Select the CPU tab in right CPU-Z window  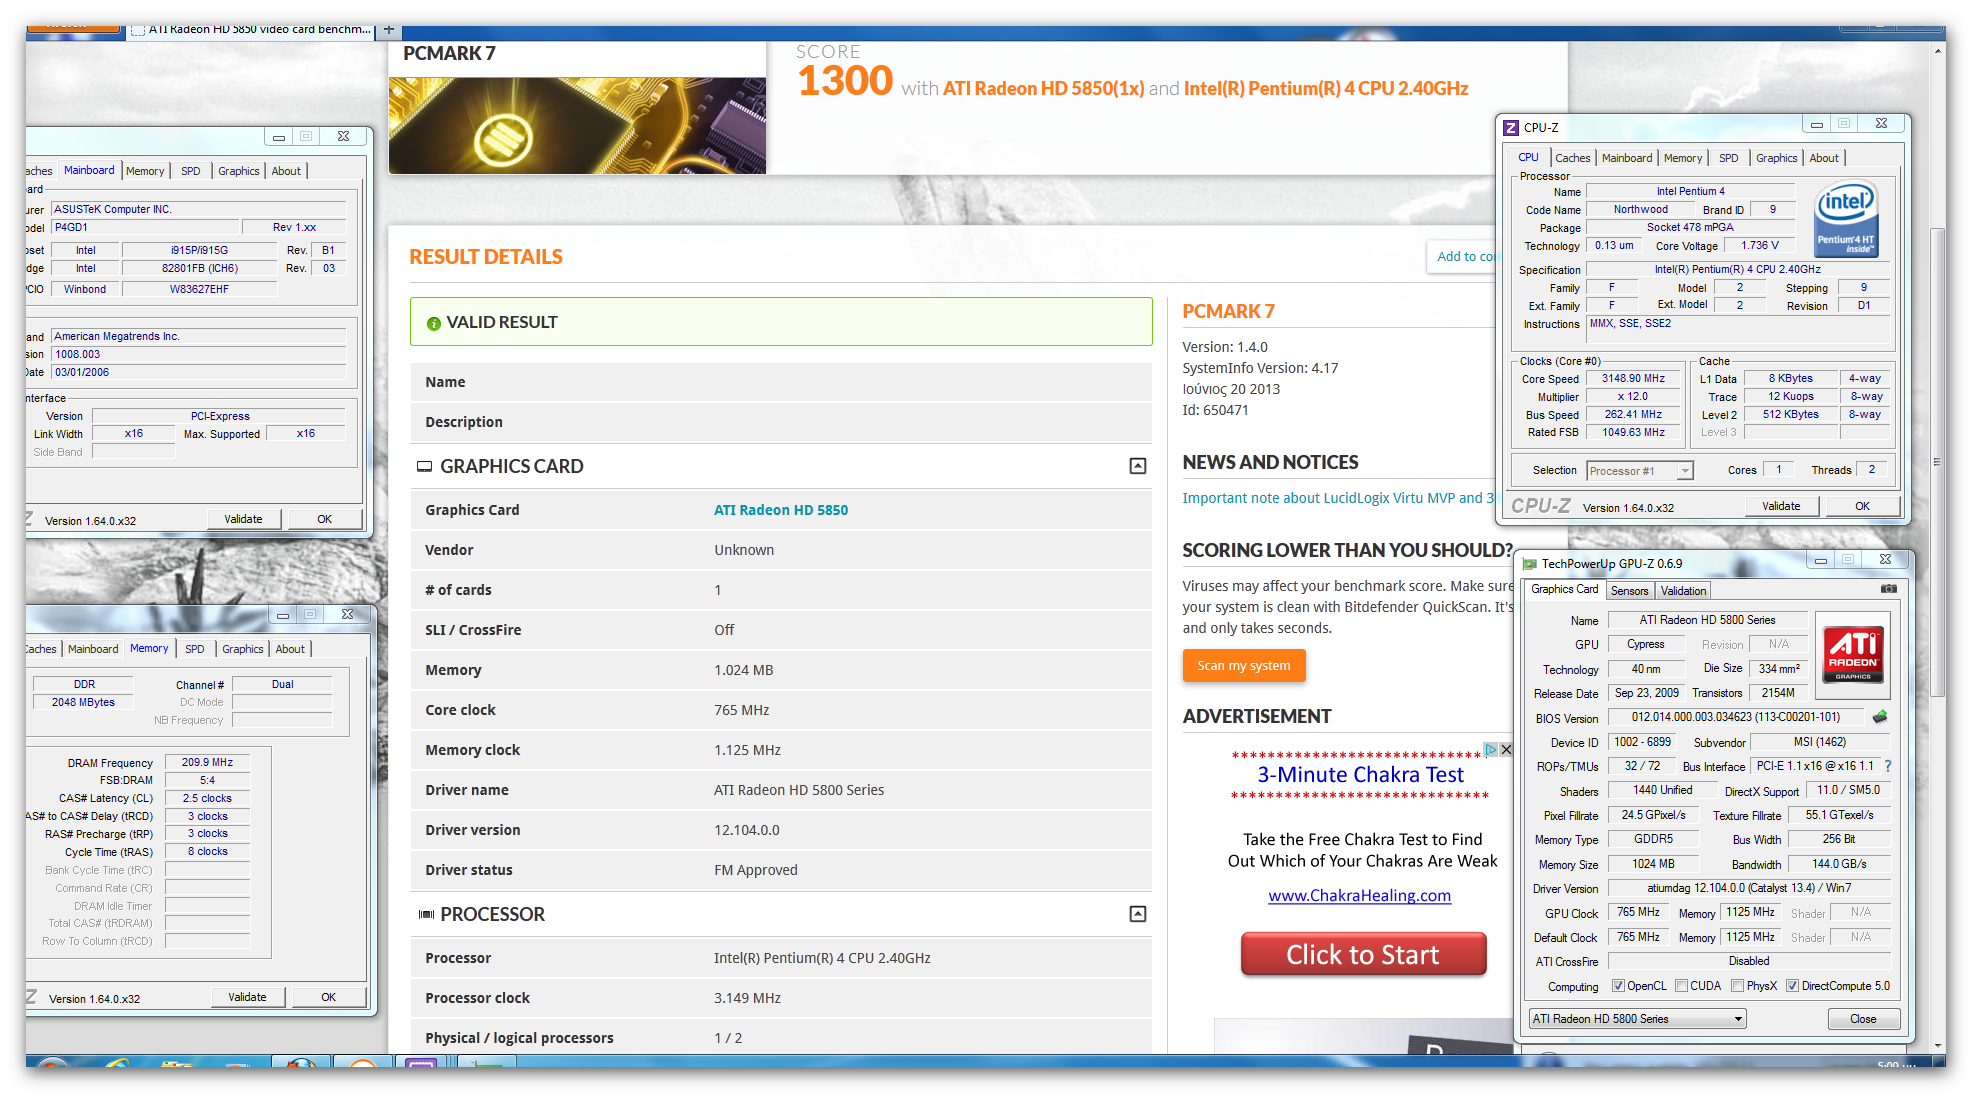pyautogui.click(x=1528, y=157)
